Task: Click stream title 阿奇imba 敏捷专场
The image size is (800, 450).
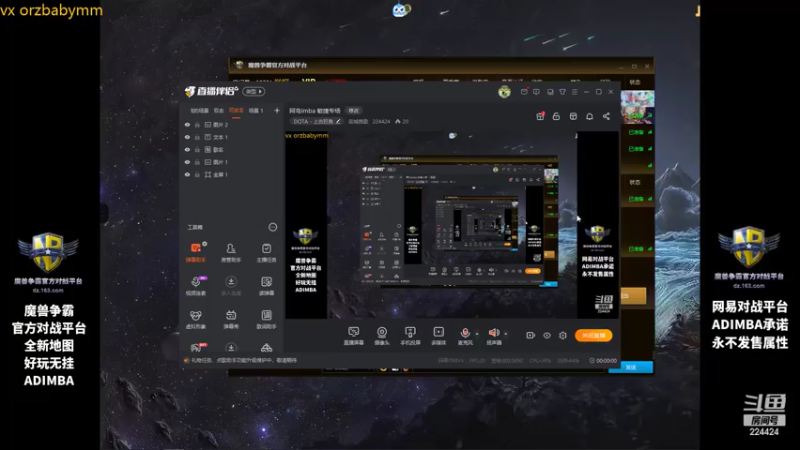Action: coord(315,110)
